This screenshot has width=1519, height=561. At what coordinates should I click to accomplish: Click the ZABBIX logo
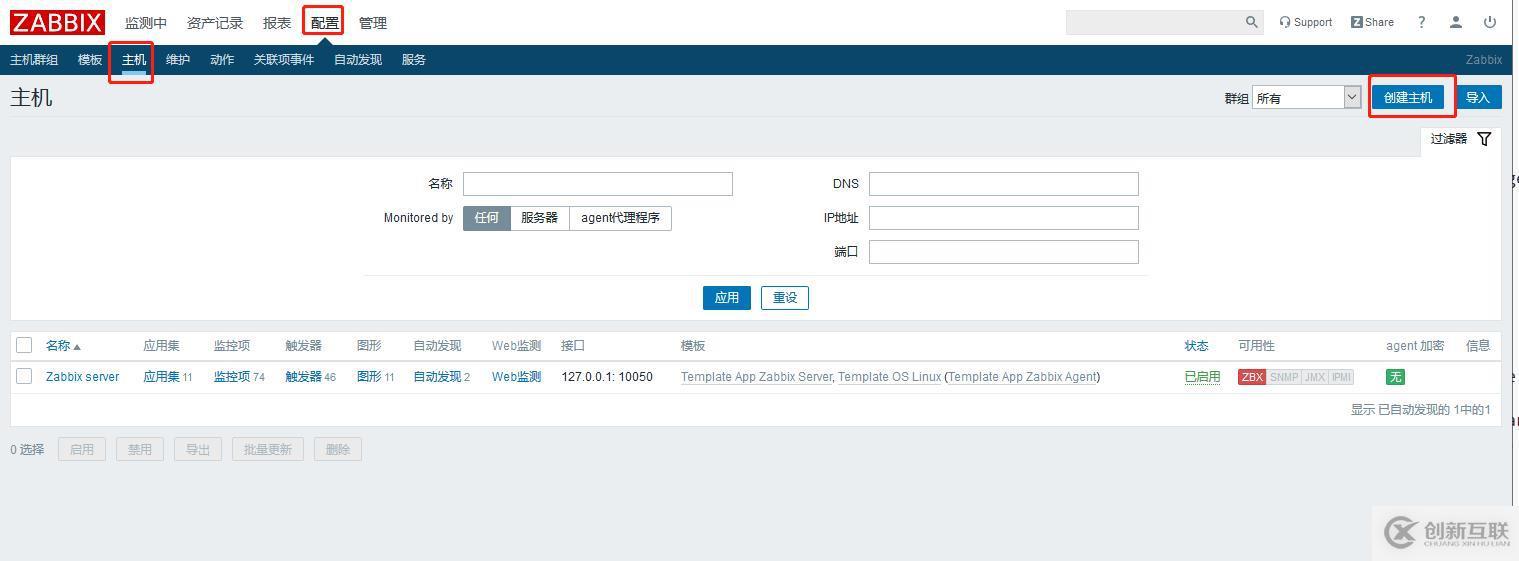pyautogui.click(x=57, y=22)
